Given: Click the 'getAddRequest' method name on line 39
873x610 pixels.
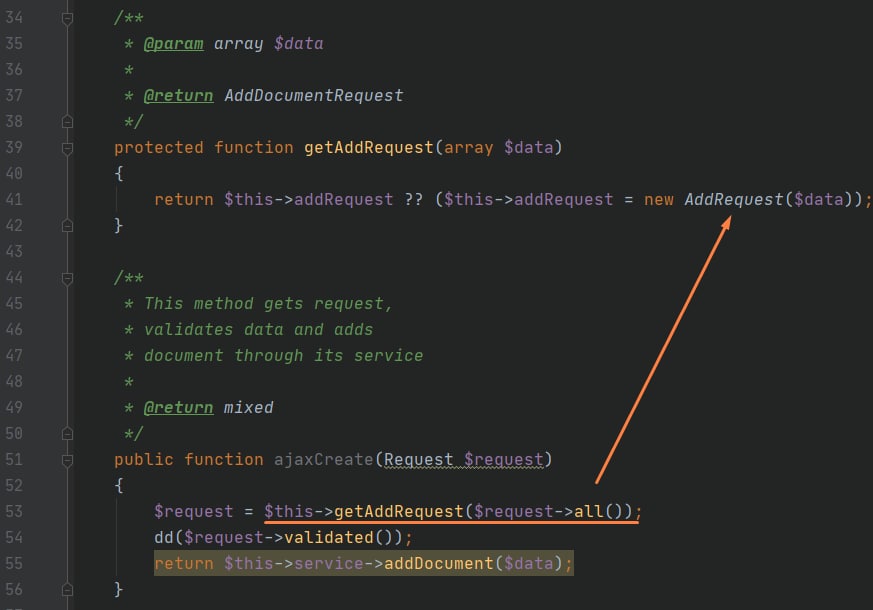Looking at the screenshot, I should click(369, 147).
